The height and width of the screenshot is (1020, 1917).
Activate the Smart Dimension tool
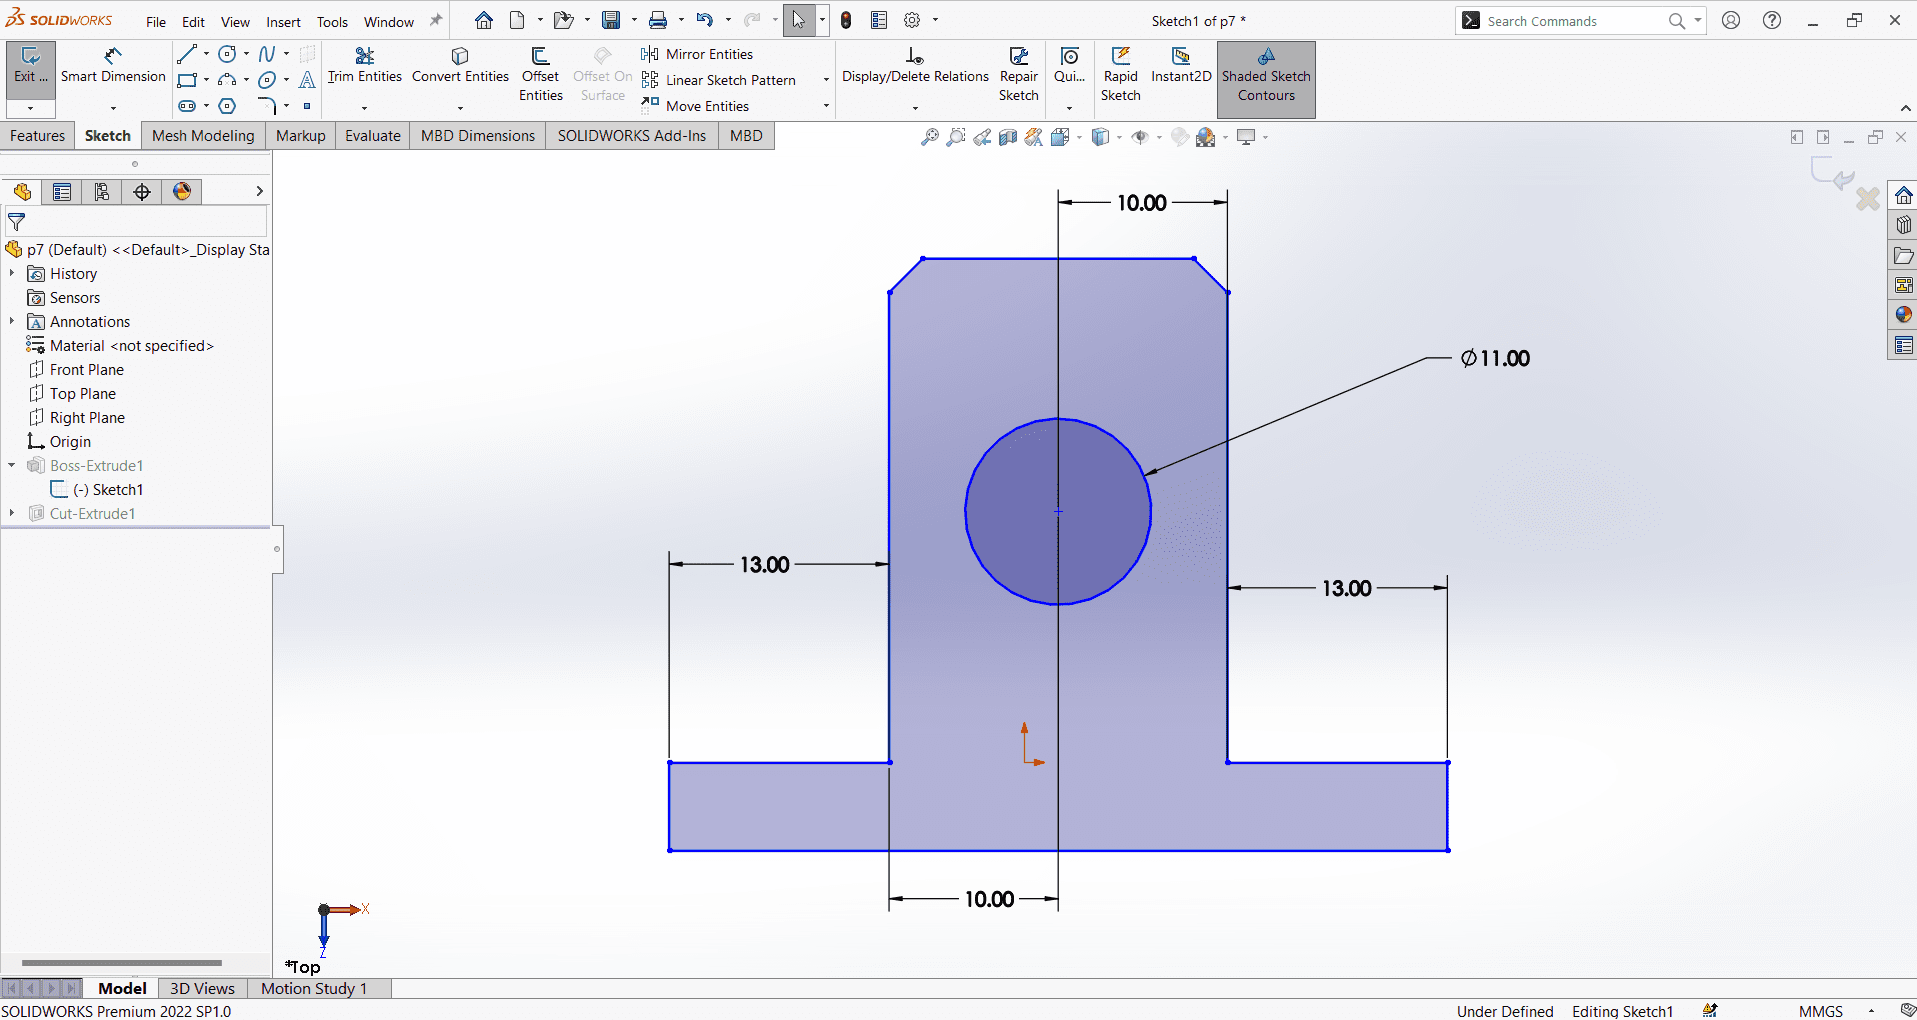tap(113, 66)
